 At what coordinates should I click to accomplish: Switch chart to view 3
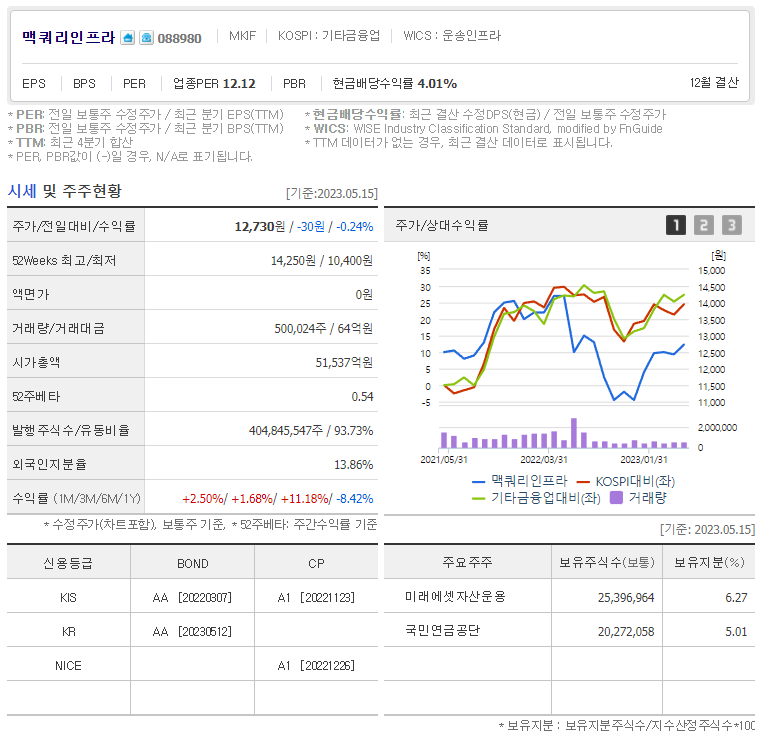pos(732,225)
